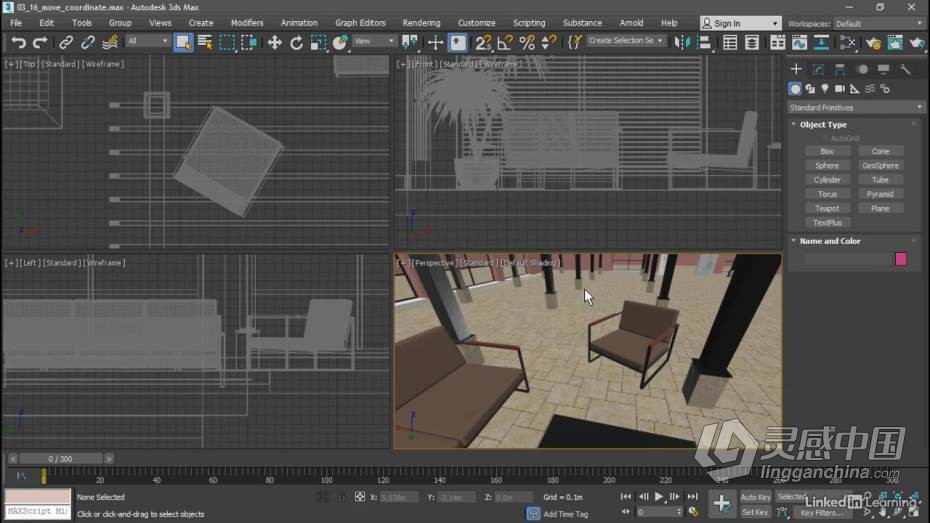Toggle the Angle Snap button

(x=505, y=42)
